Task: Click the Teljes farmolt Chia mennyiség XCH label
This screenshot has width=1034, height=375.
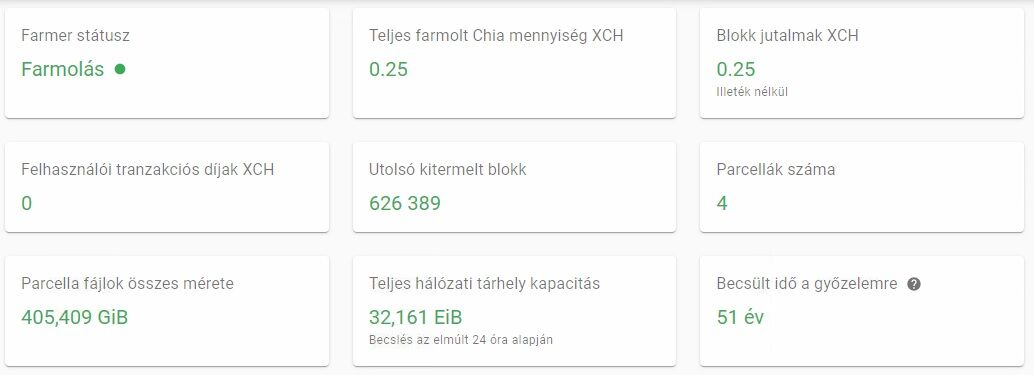Action: pyautogui.click(x=496, y=36)
